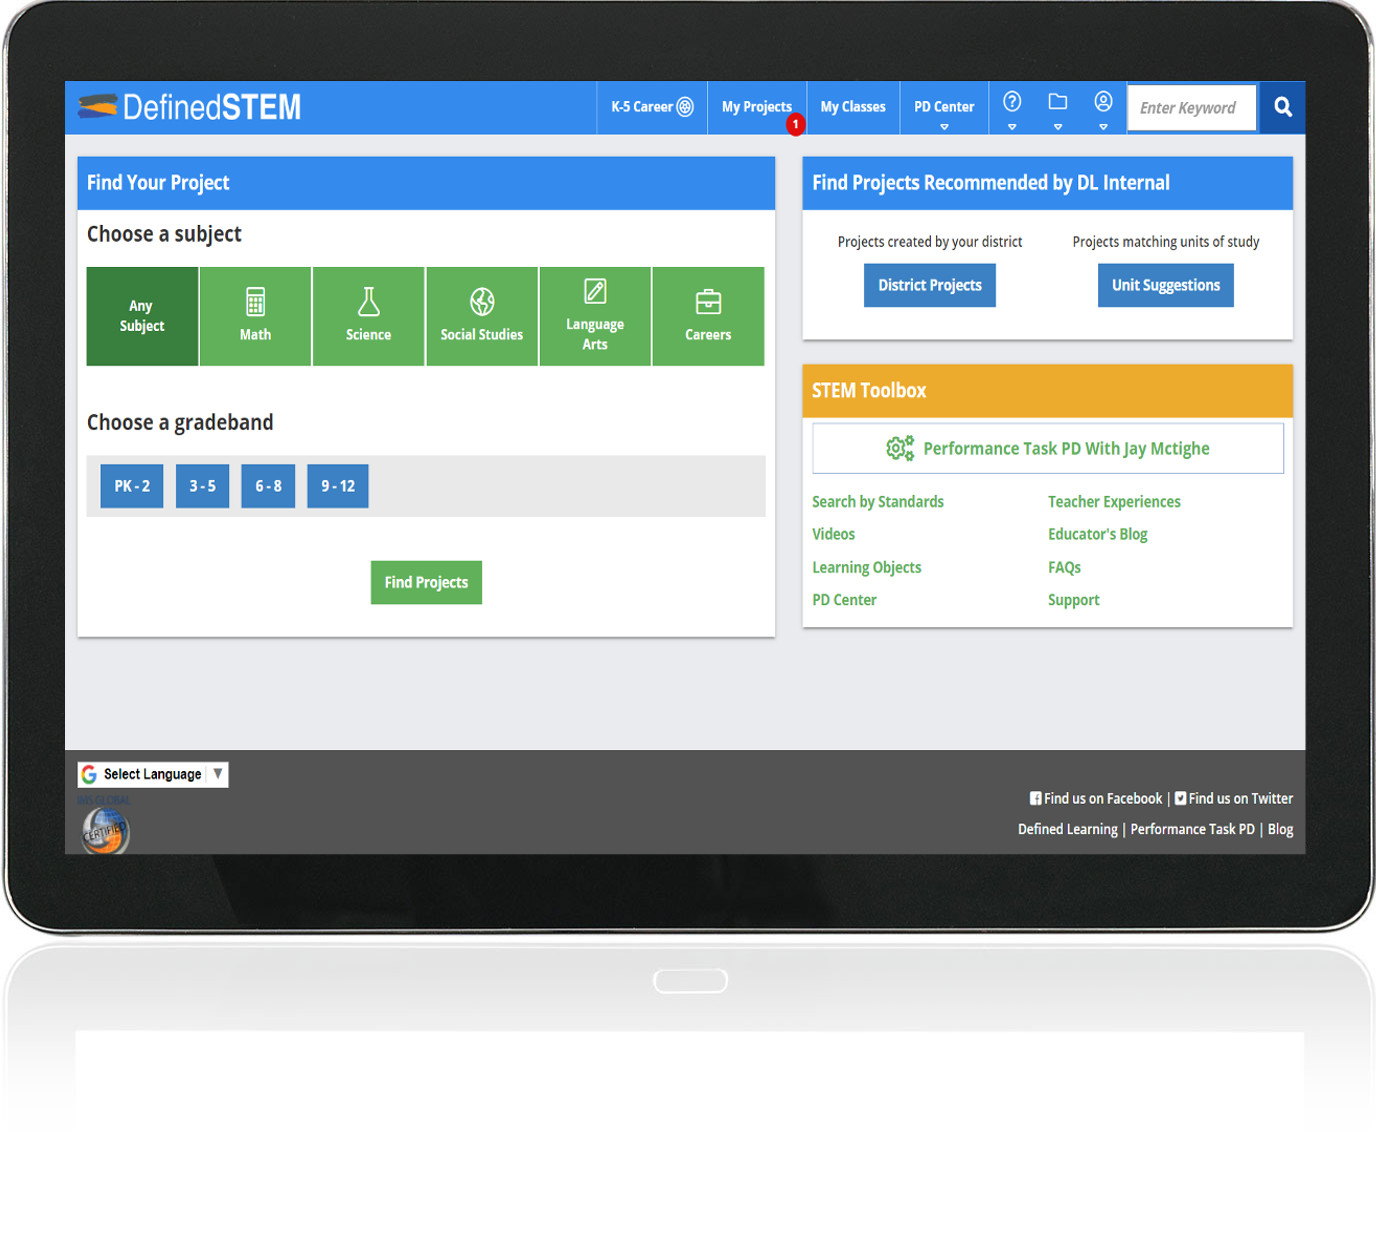Choose the 3-5 gradeband
1376x1238 pixels.
[202, 486]
